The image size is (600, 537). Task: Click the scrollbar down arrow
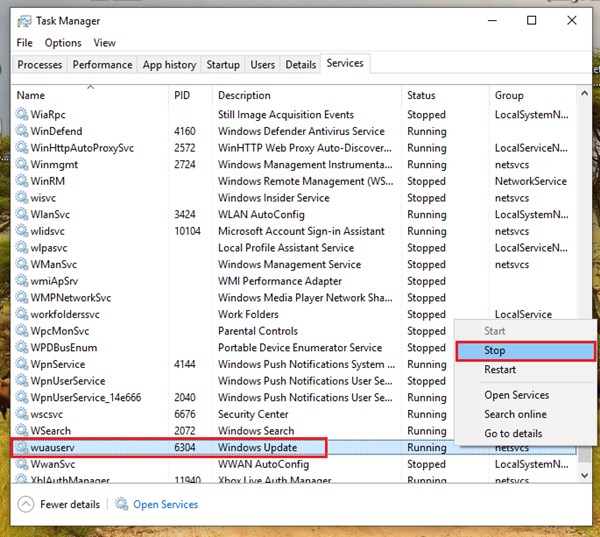click(584, 475)
